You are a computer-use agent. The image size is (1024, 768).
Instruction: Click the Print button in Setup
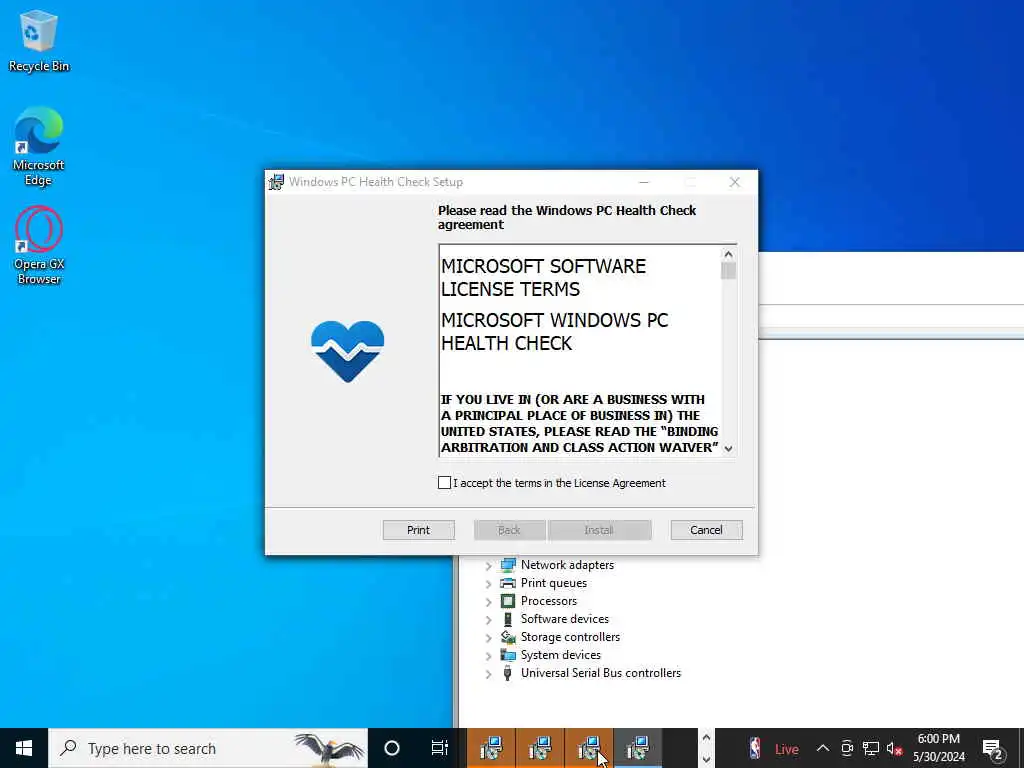(x=419, y=530)
